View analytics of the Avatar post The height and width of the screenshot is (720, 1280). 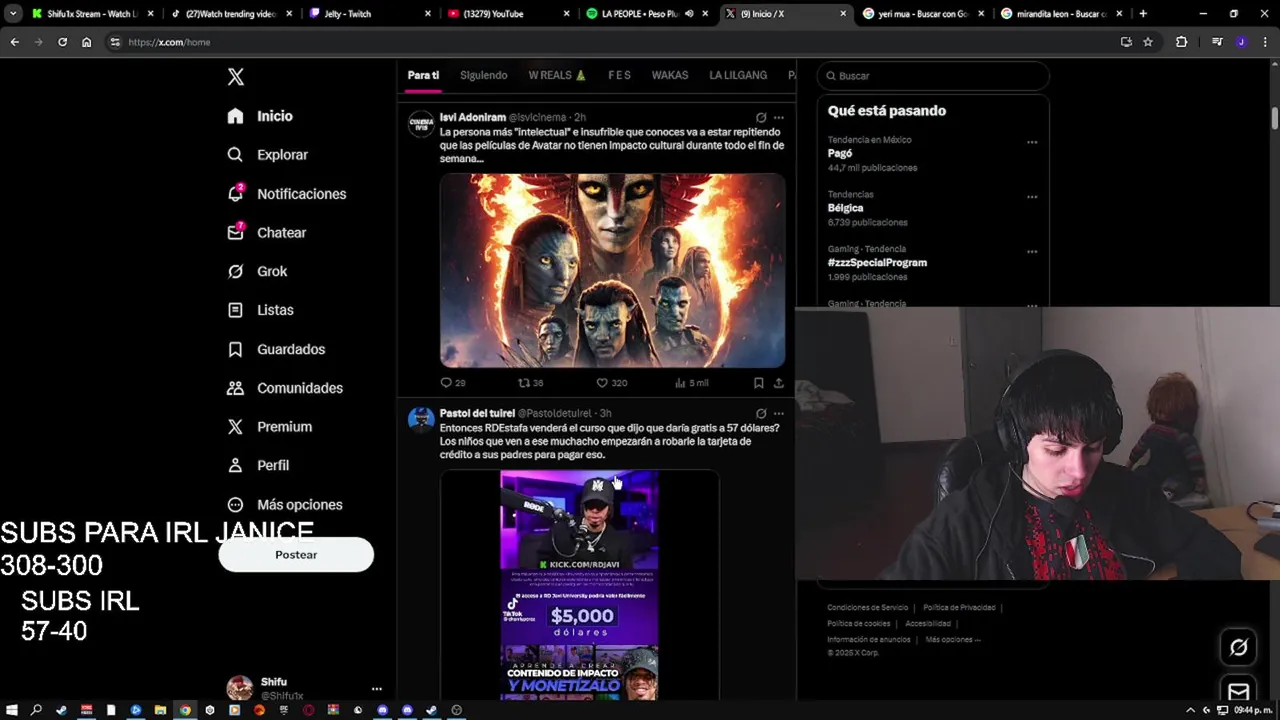point(692,383)
